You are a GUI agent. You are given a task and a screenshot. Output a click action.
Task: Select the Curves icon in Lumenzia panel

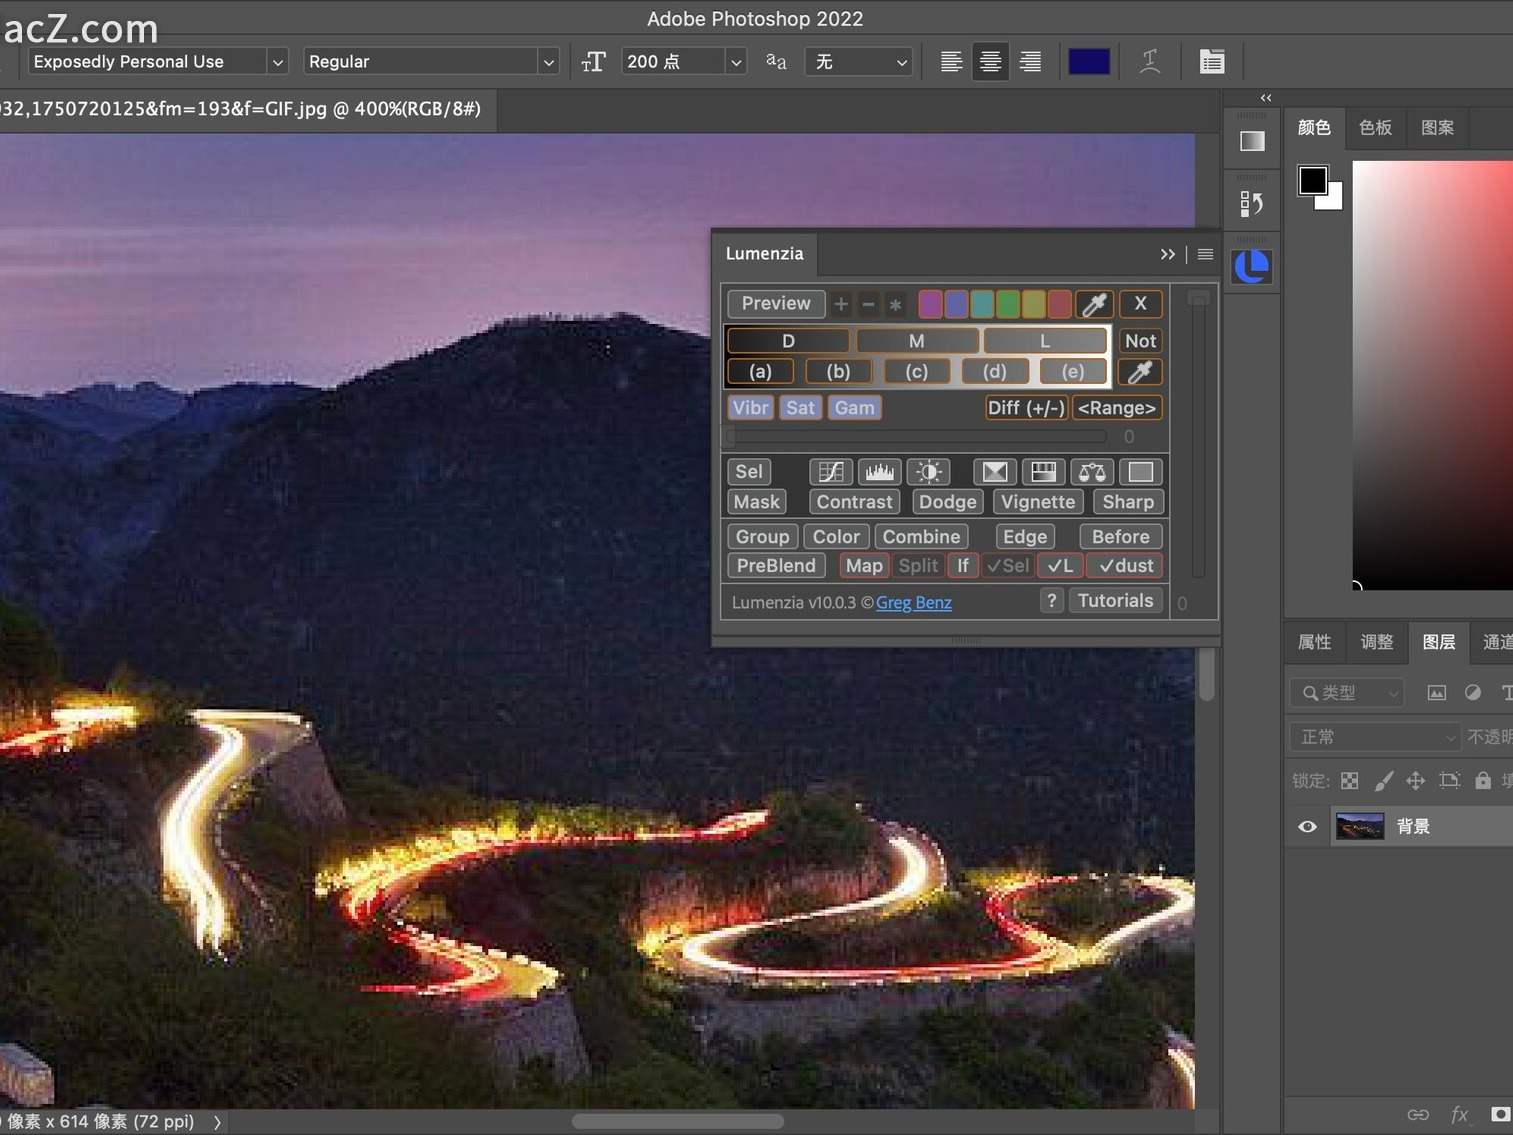click(x=832, y=471)
